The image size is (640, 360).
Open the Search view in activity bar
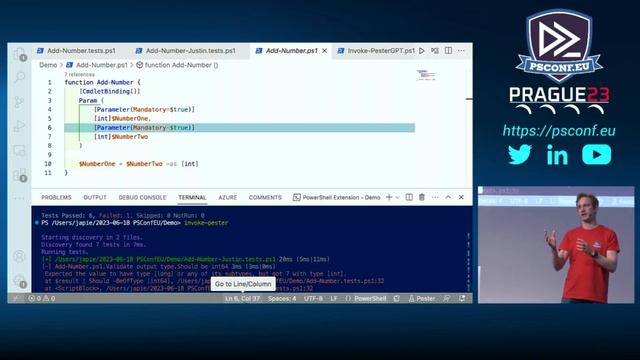(x=19, y=77)
